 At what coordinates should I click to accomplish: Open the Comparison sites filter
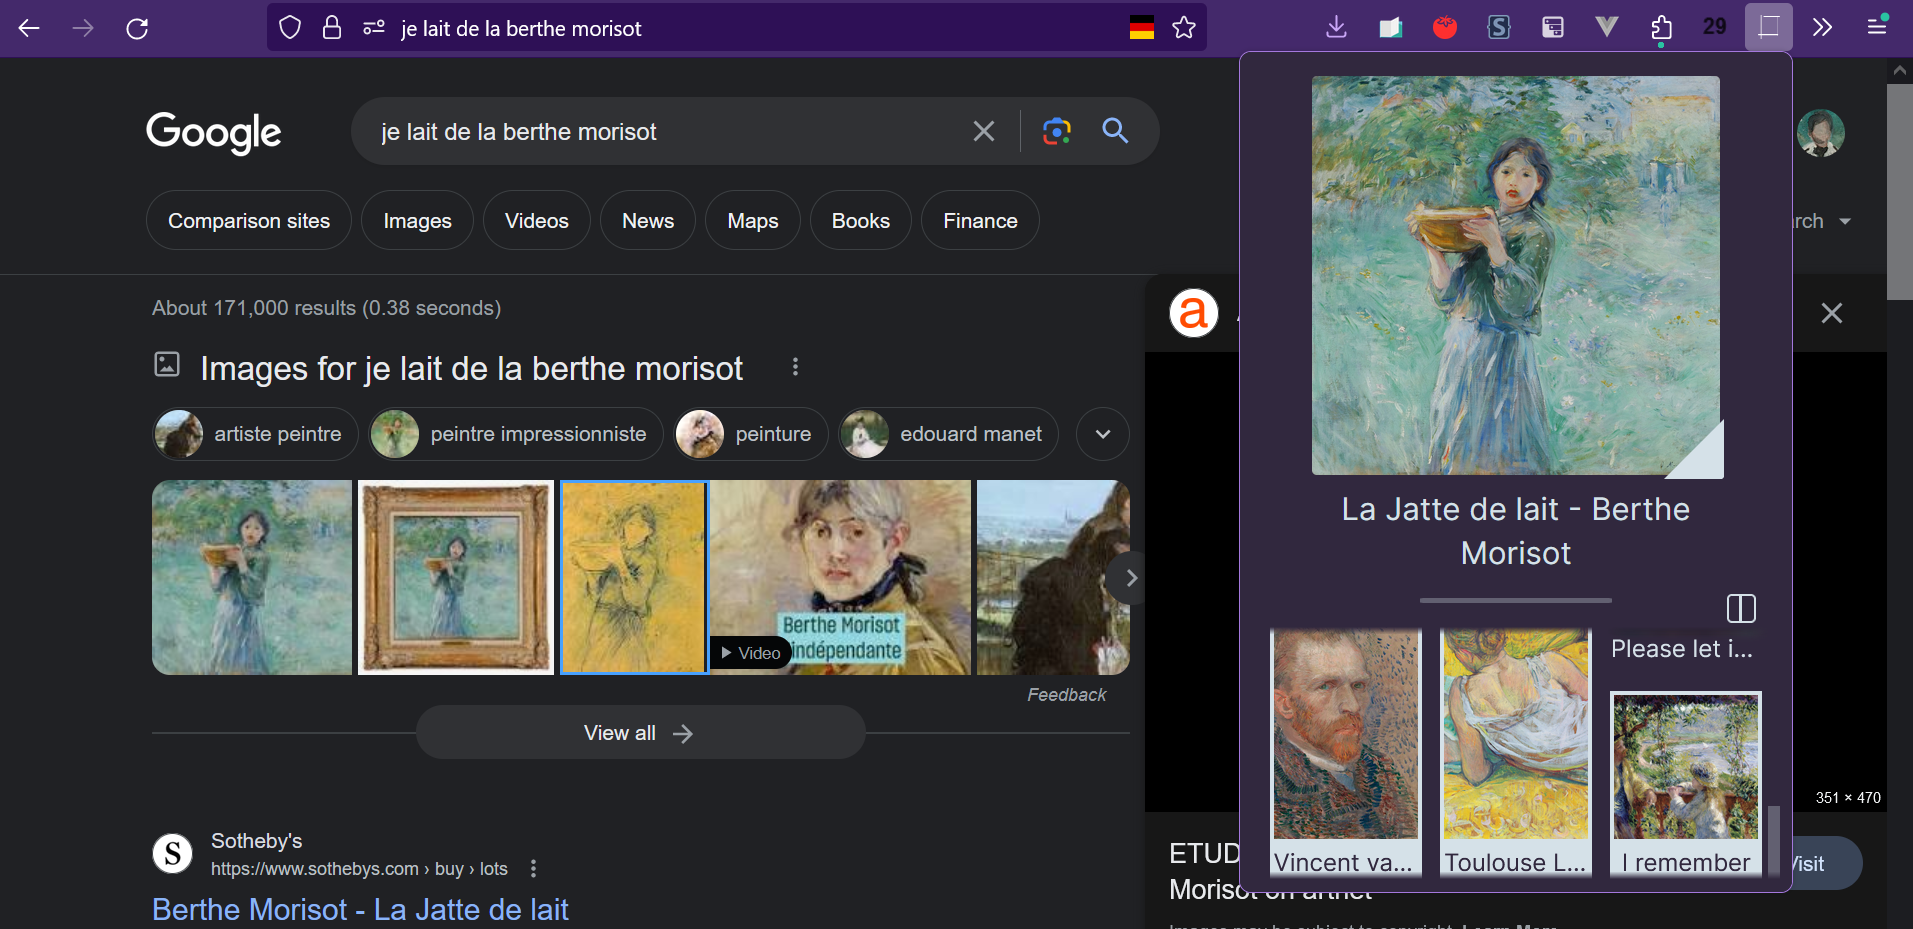[x=249, y=221]
